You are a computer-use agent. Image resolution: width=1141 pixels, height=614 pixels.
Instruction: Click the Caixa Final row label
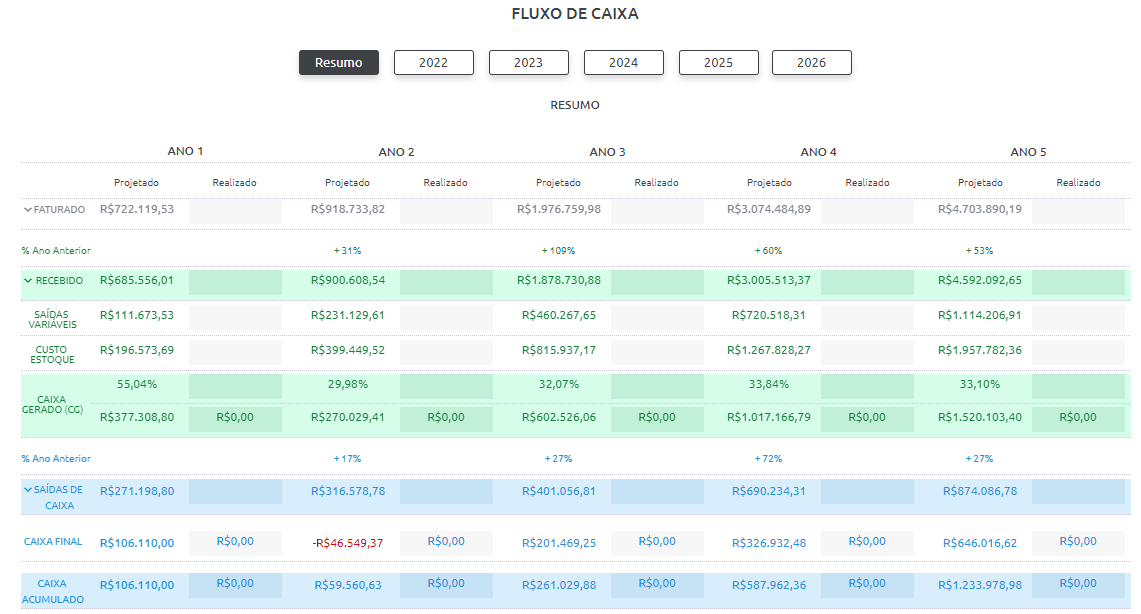(x=53, y=542)
